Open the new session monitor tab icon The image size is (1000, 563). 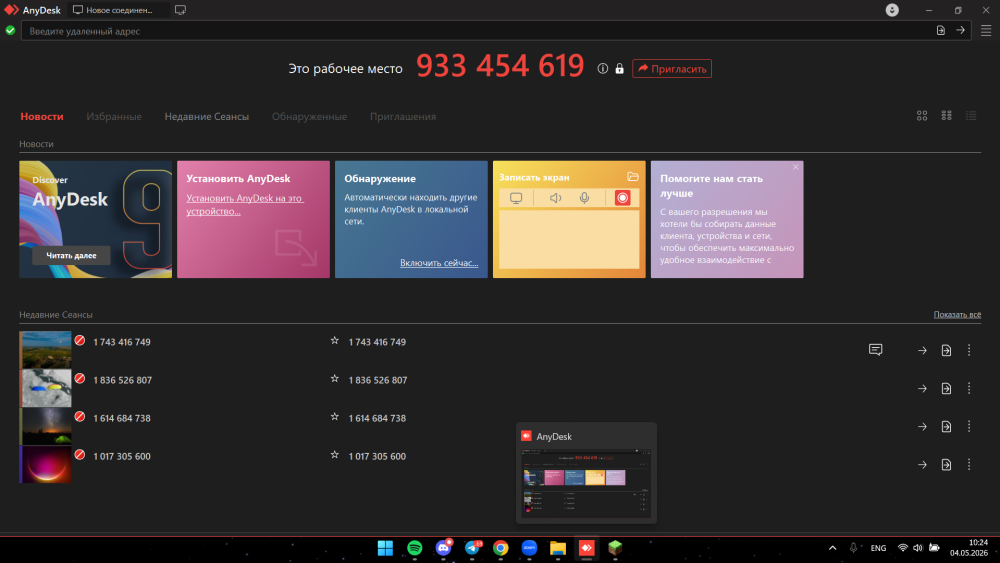pos(180,10)
